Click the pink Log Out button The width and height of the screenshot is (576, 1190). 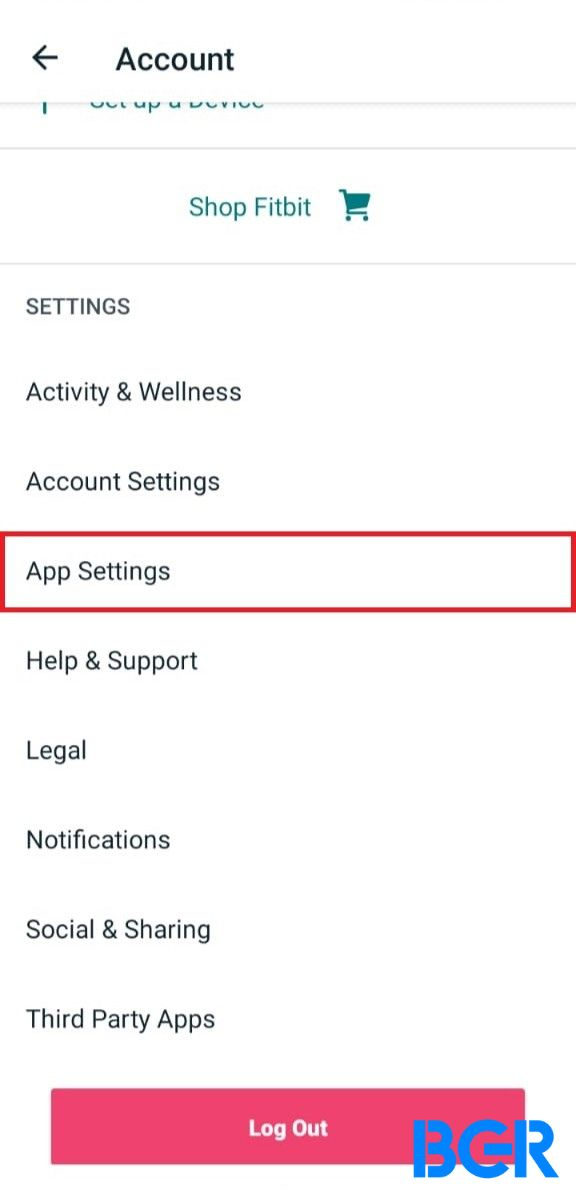click(x=288, y=1127)
